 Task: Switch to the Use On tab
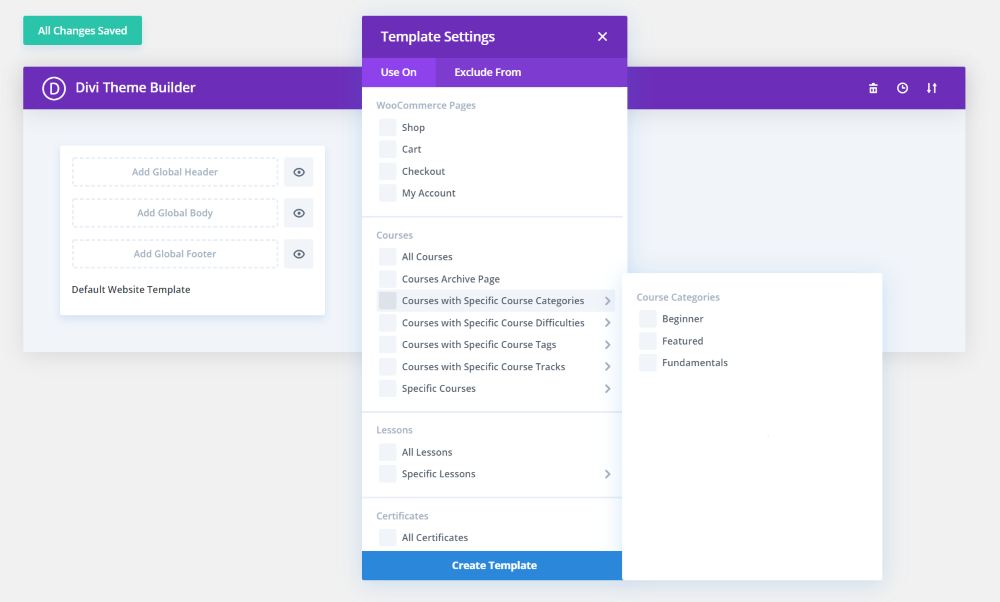[399, 72]
